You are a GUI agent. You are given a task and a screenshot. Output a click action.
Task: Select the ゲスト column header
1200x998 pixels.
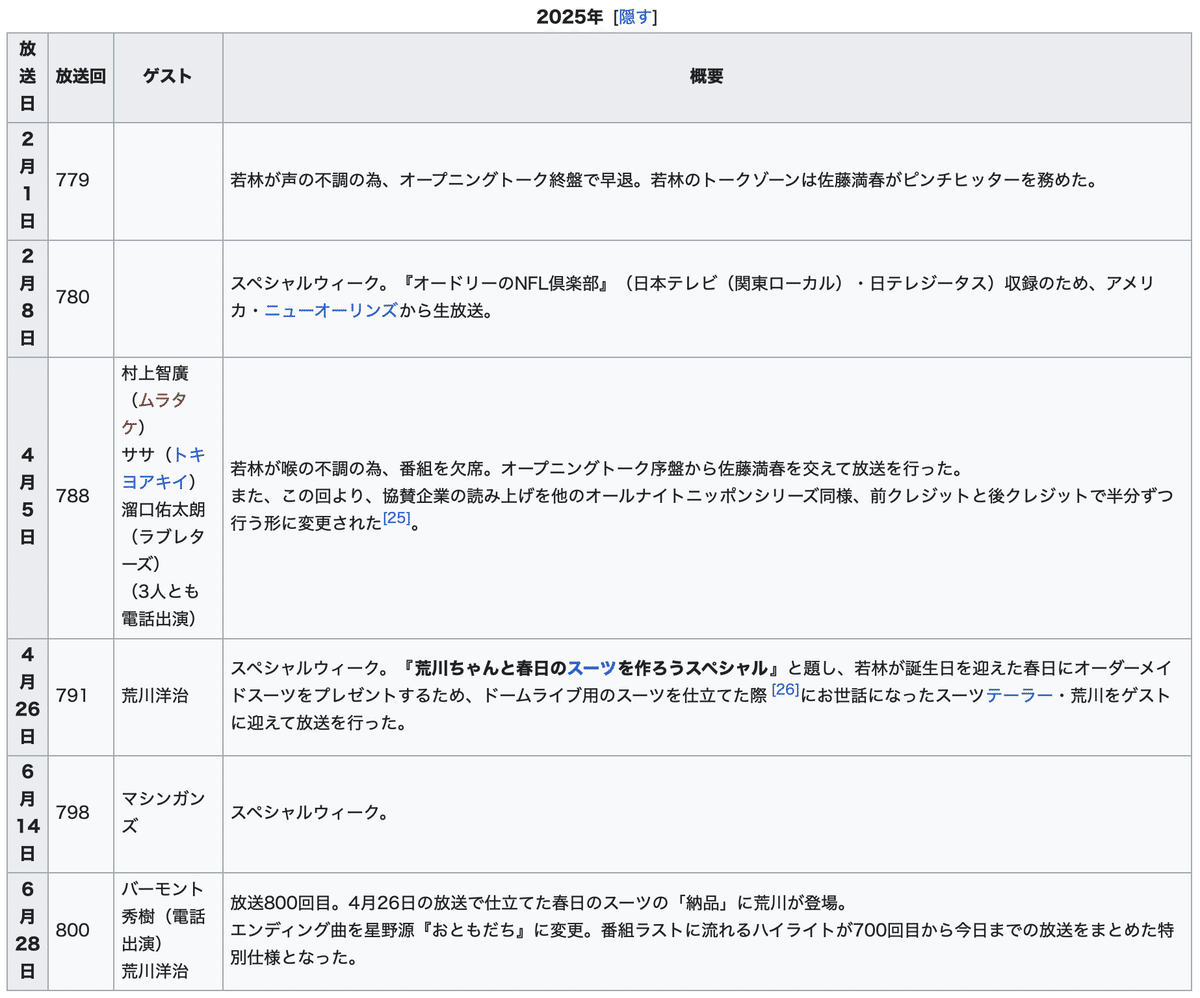(167, 76)
